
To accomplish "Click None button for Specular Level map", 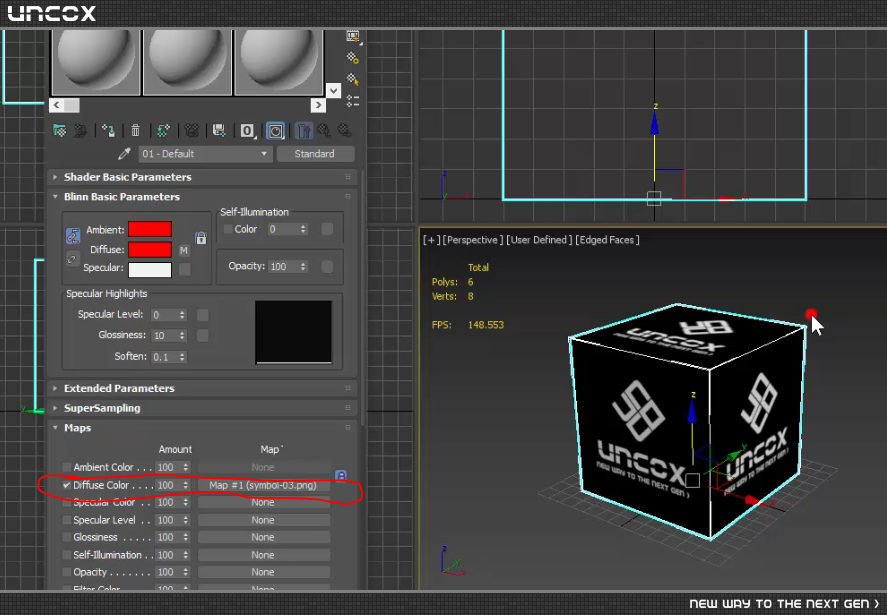I will point(263,520).
